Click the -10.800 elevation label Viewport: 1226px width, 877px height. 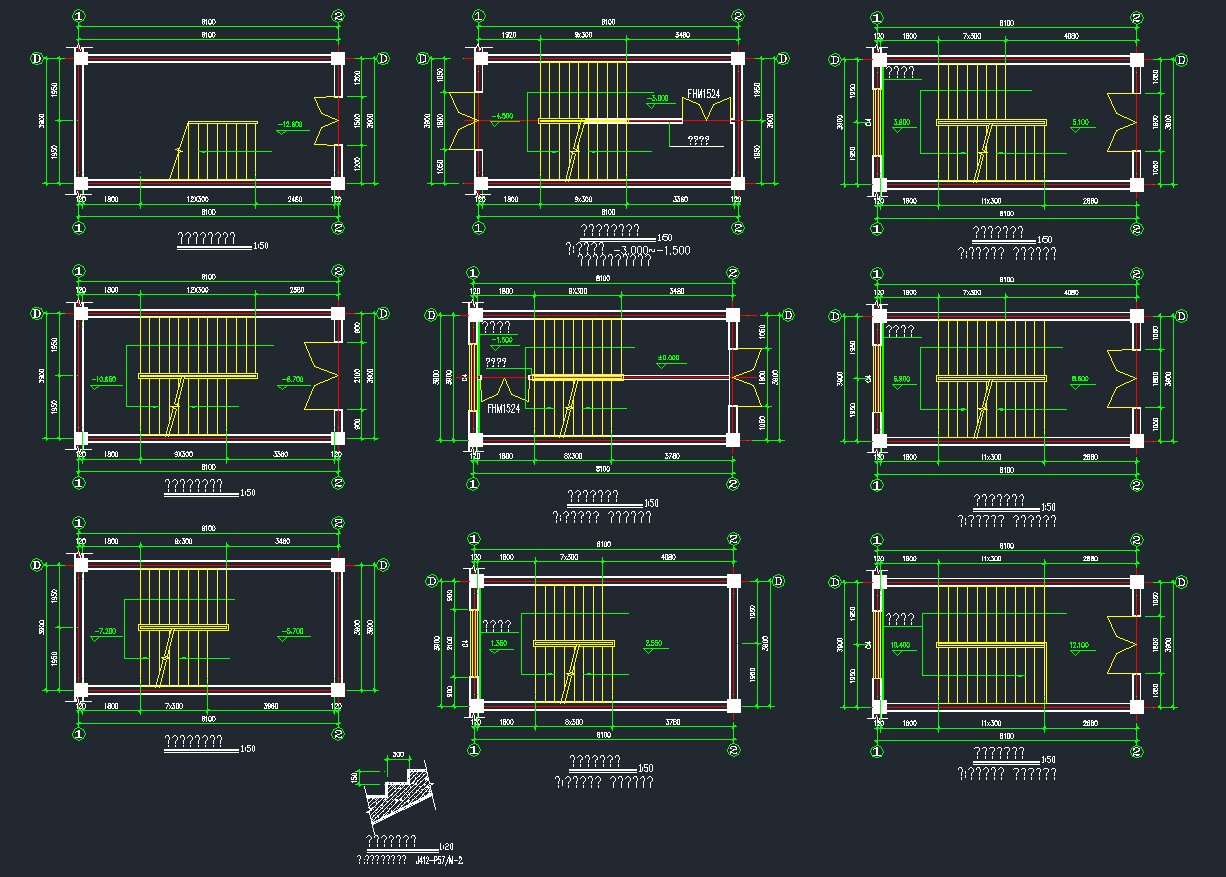(104, 380)
